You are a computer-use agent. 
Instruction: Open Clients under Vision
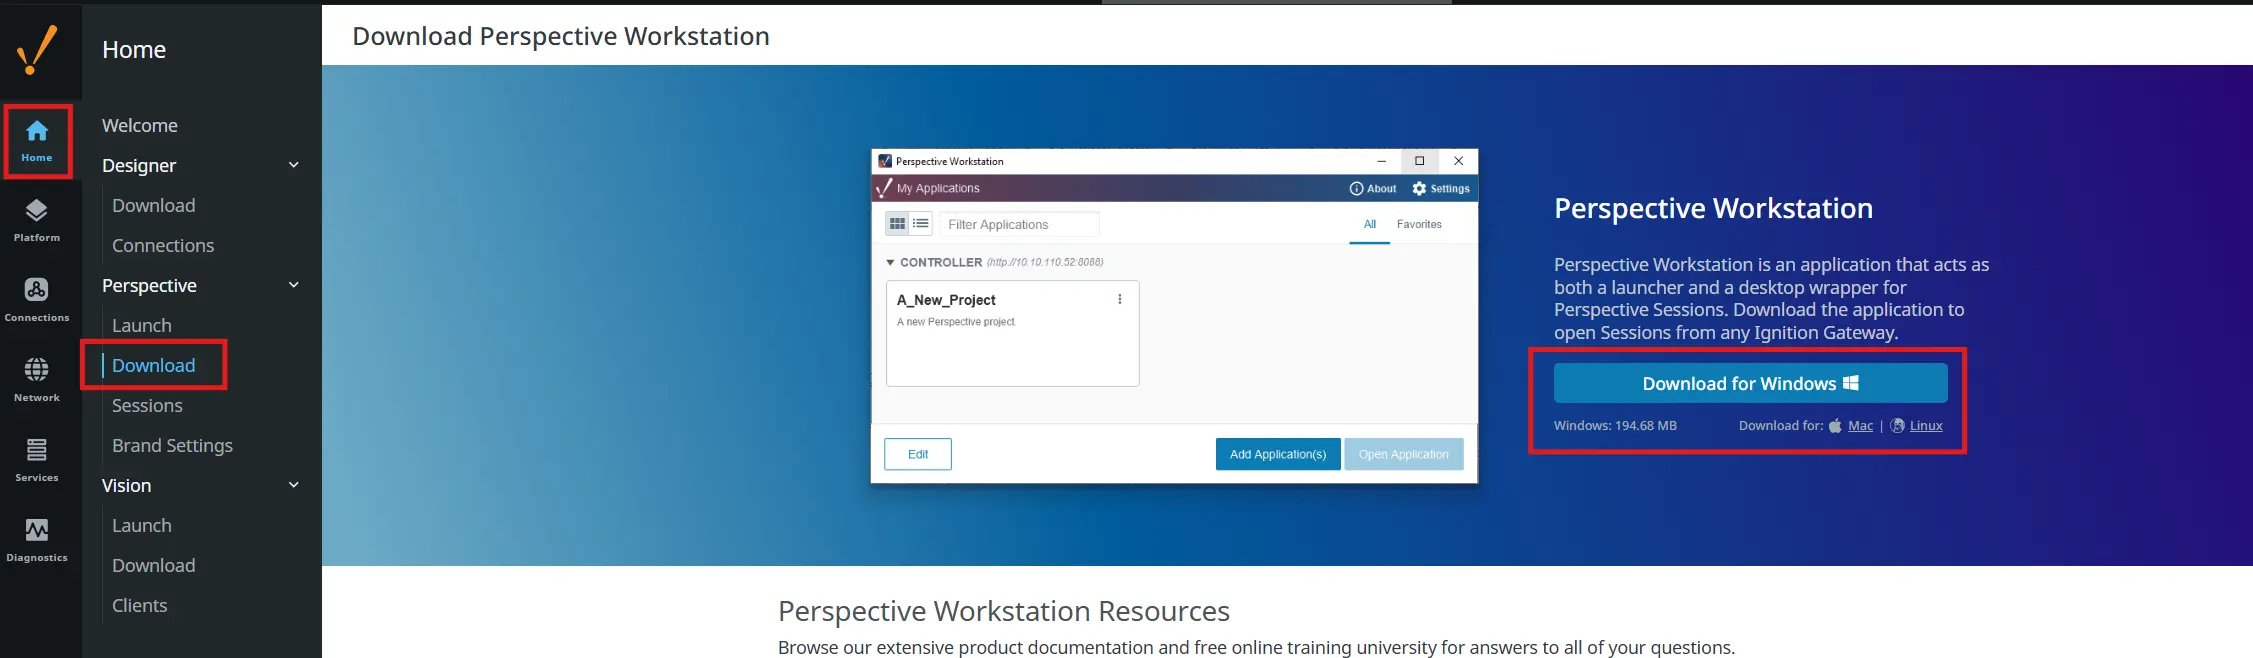140,605
